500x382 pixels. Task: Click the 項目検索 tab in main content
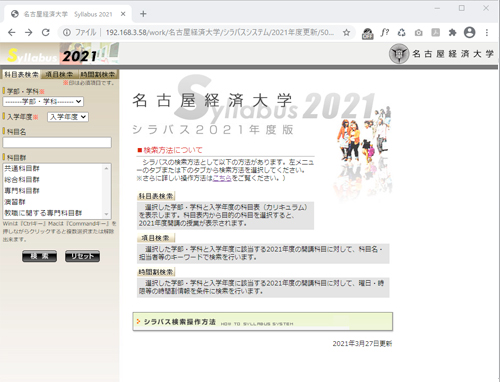(156, 238)
